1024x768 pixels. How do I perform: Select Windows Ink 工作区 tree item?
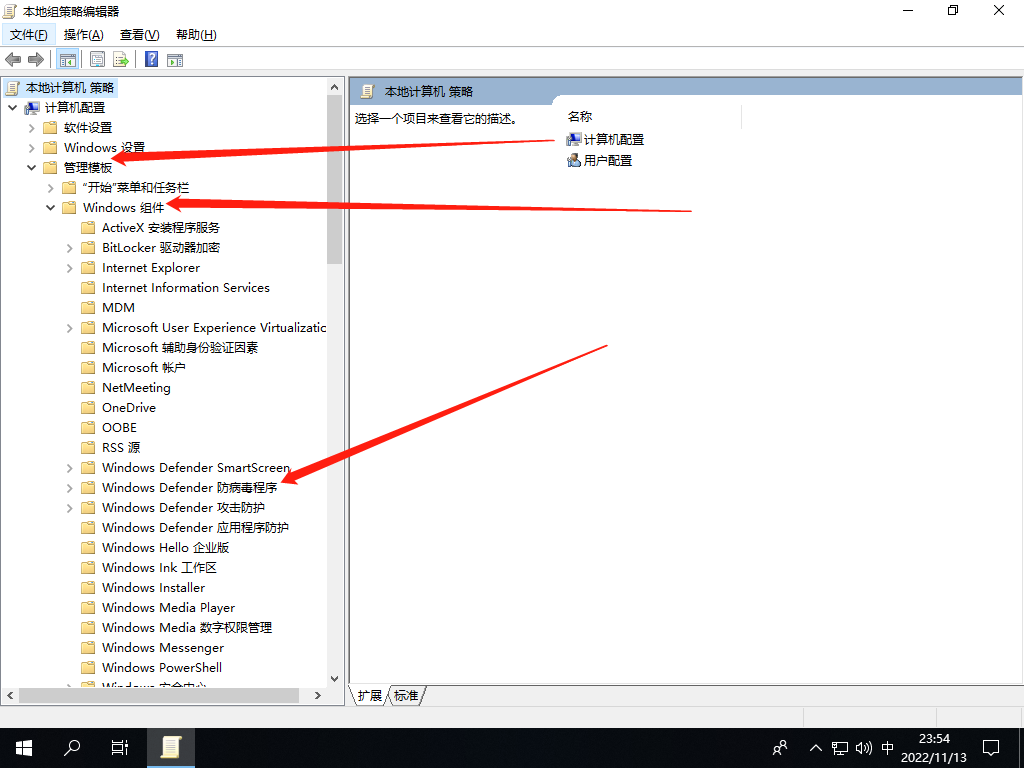(x=159, y=568)
